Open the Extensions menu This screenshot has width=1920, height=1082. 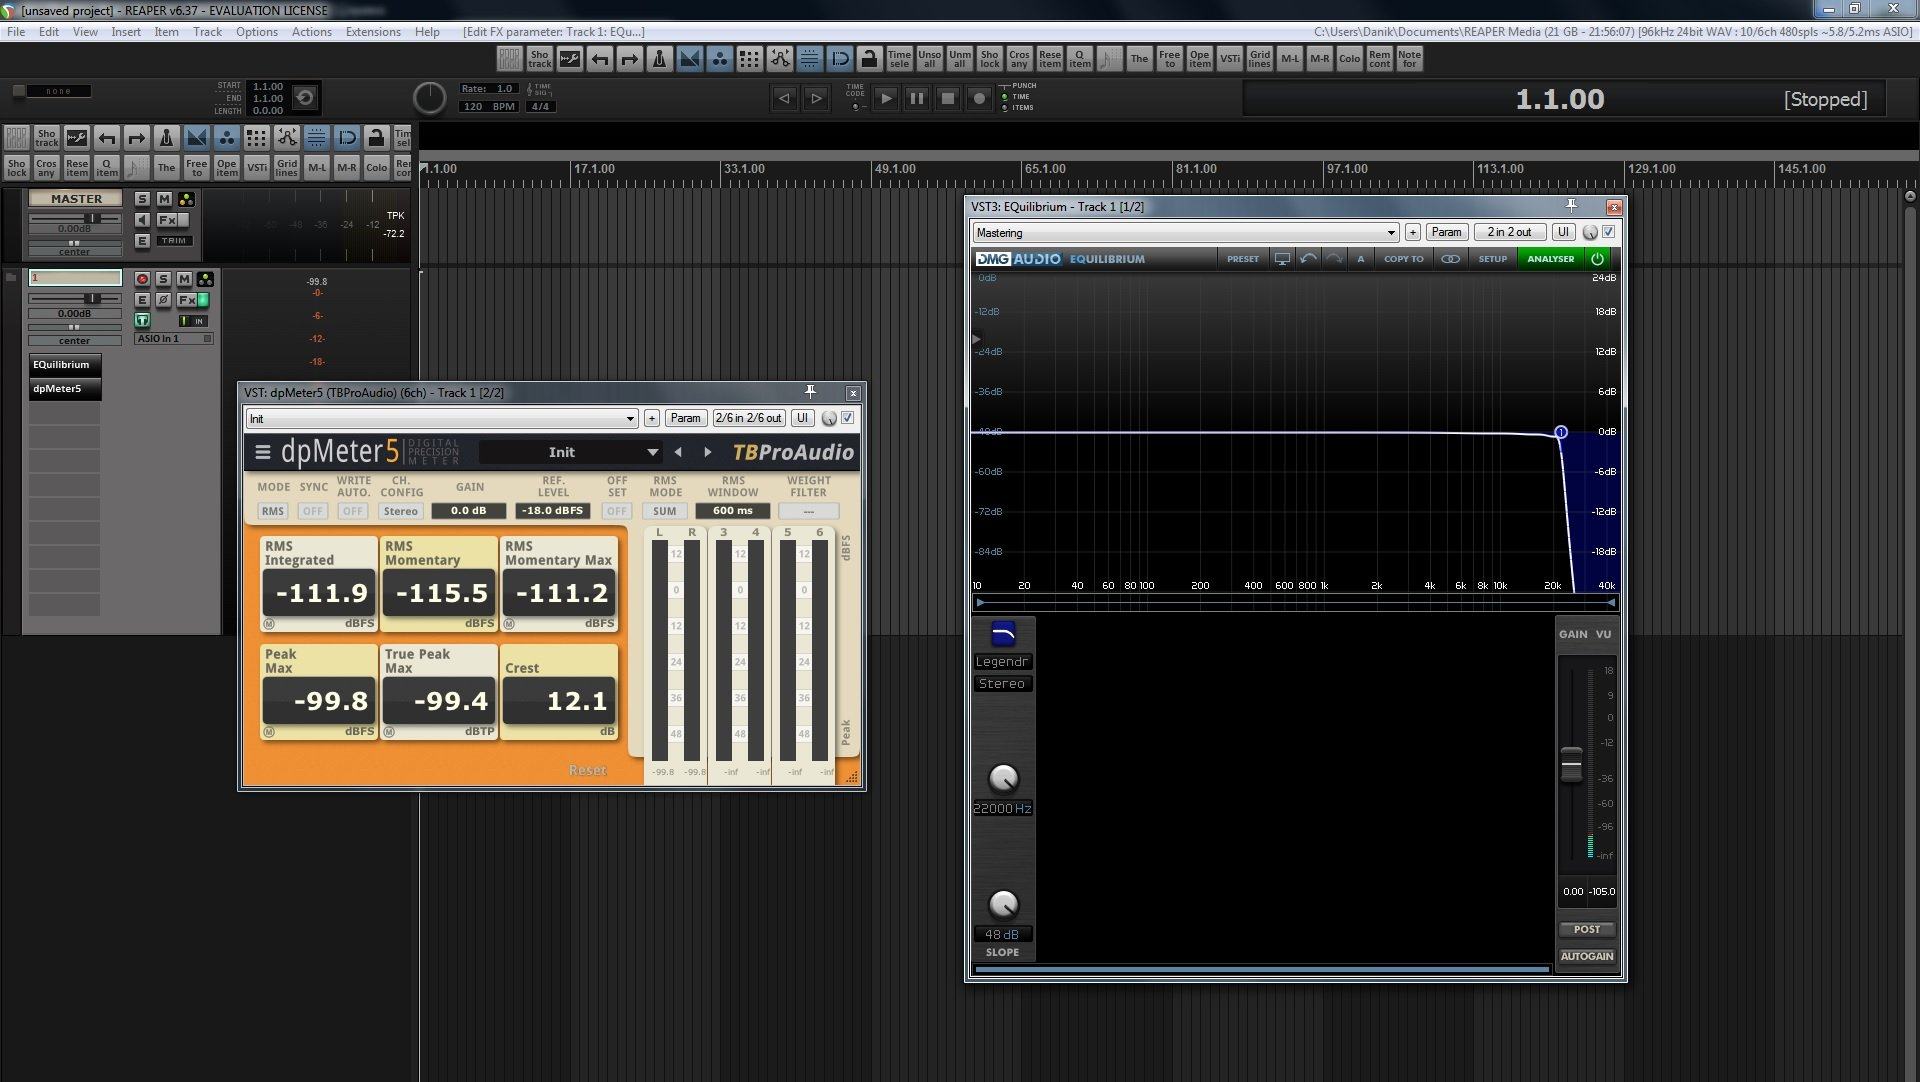[x=372, y=32]
